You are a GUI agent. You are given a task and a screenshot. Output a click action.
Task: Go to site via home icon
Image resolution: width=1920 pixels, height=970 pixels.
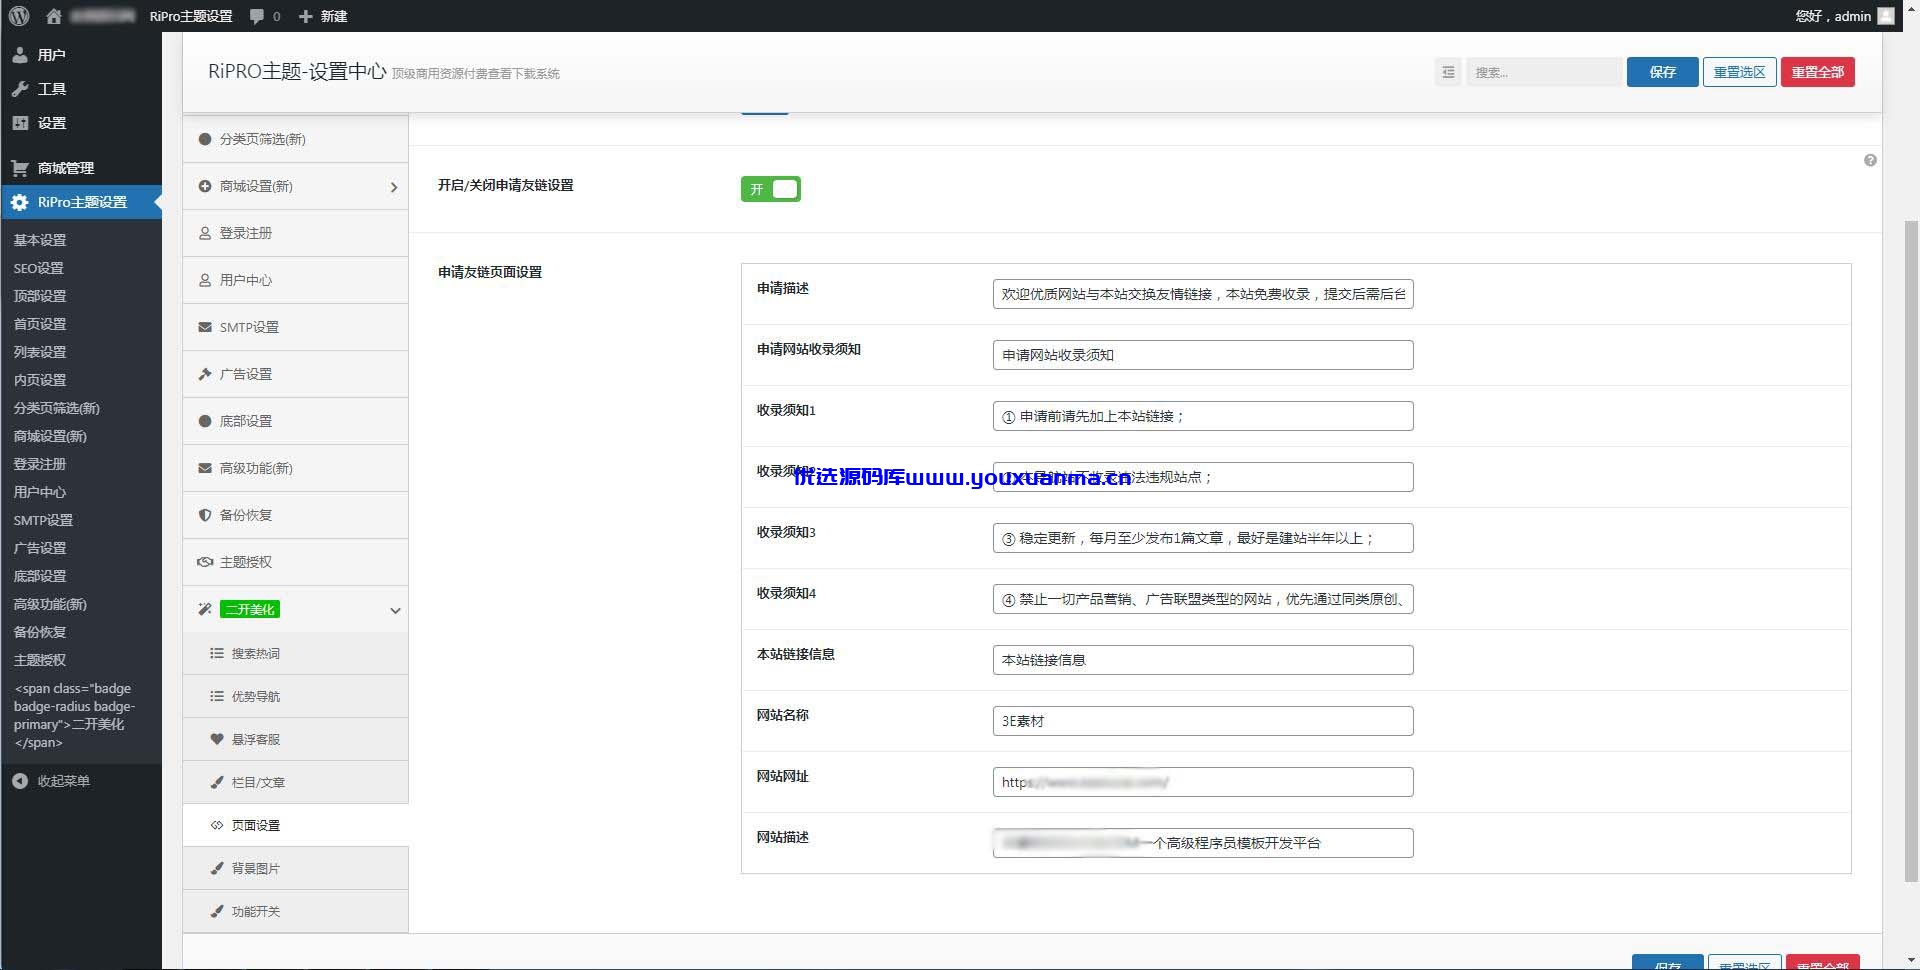click(54, 16)
